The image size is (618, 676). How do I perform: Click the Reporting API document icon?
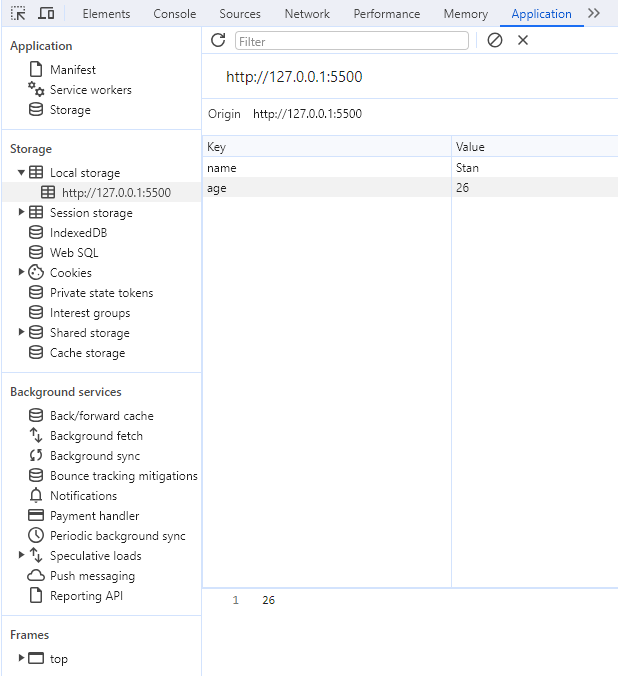coord(36,595)
